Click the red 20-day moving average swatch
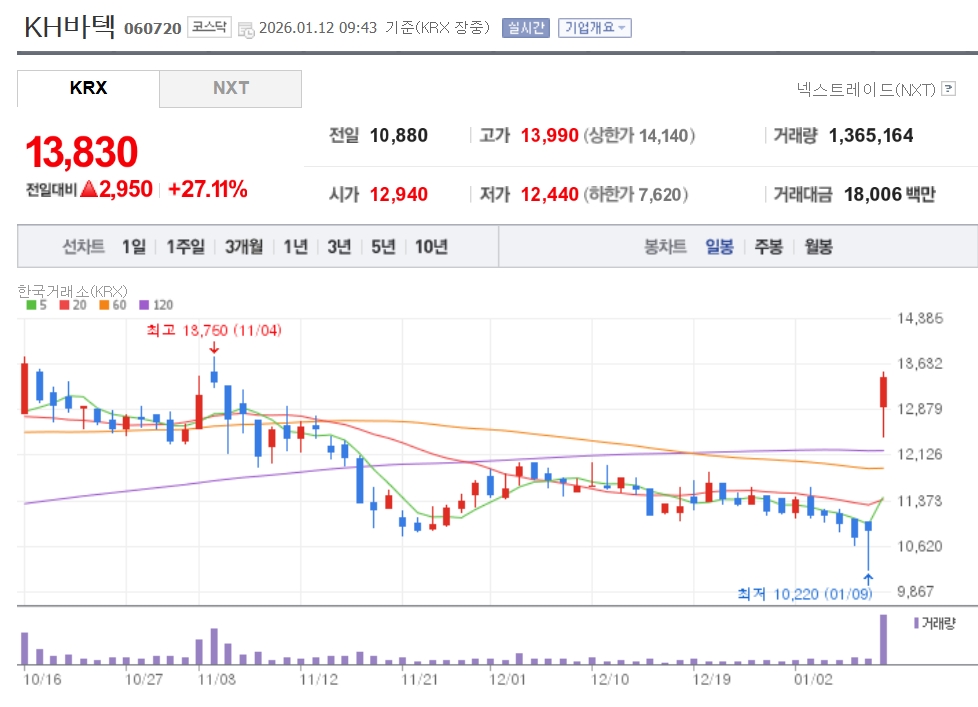This screenshot has height=707, width=978. tap(64, 305)
